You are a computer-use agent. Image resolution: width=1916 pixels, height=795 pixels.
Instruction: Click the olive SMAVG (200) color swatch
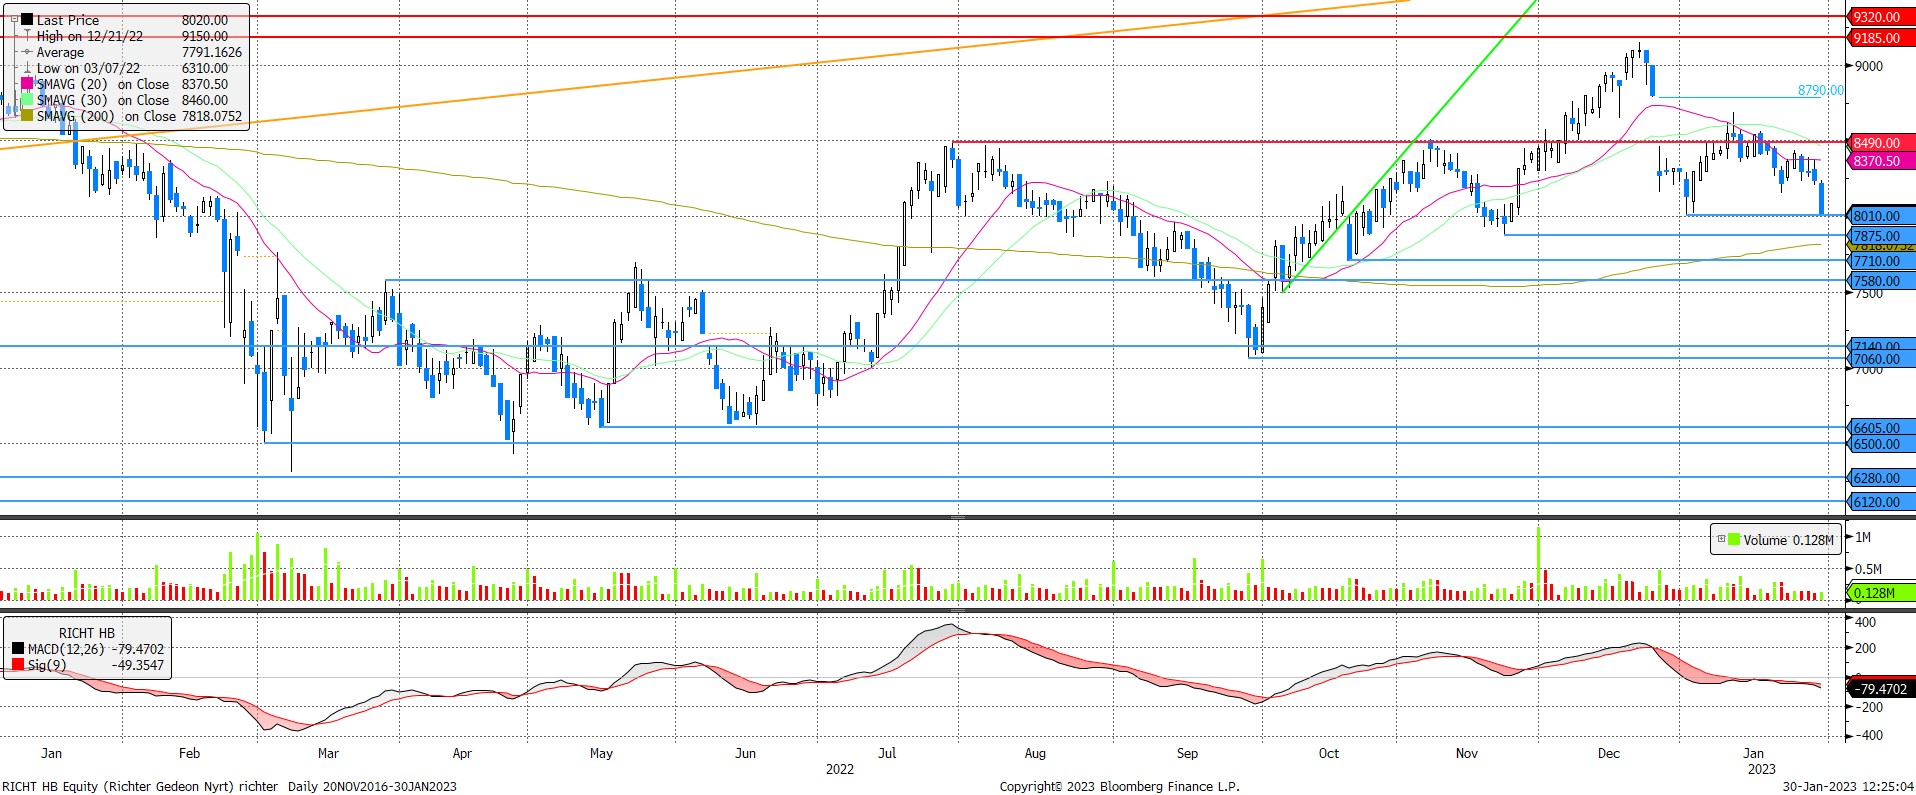click(x=27, y=116)
